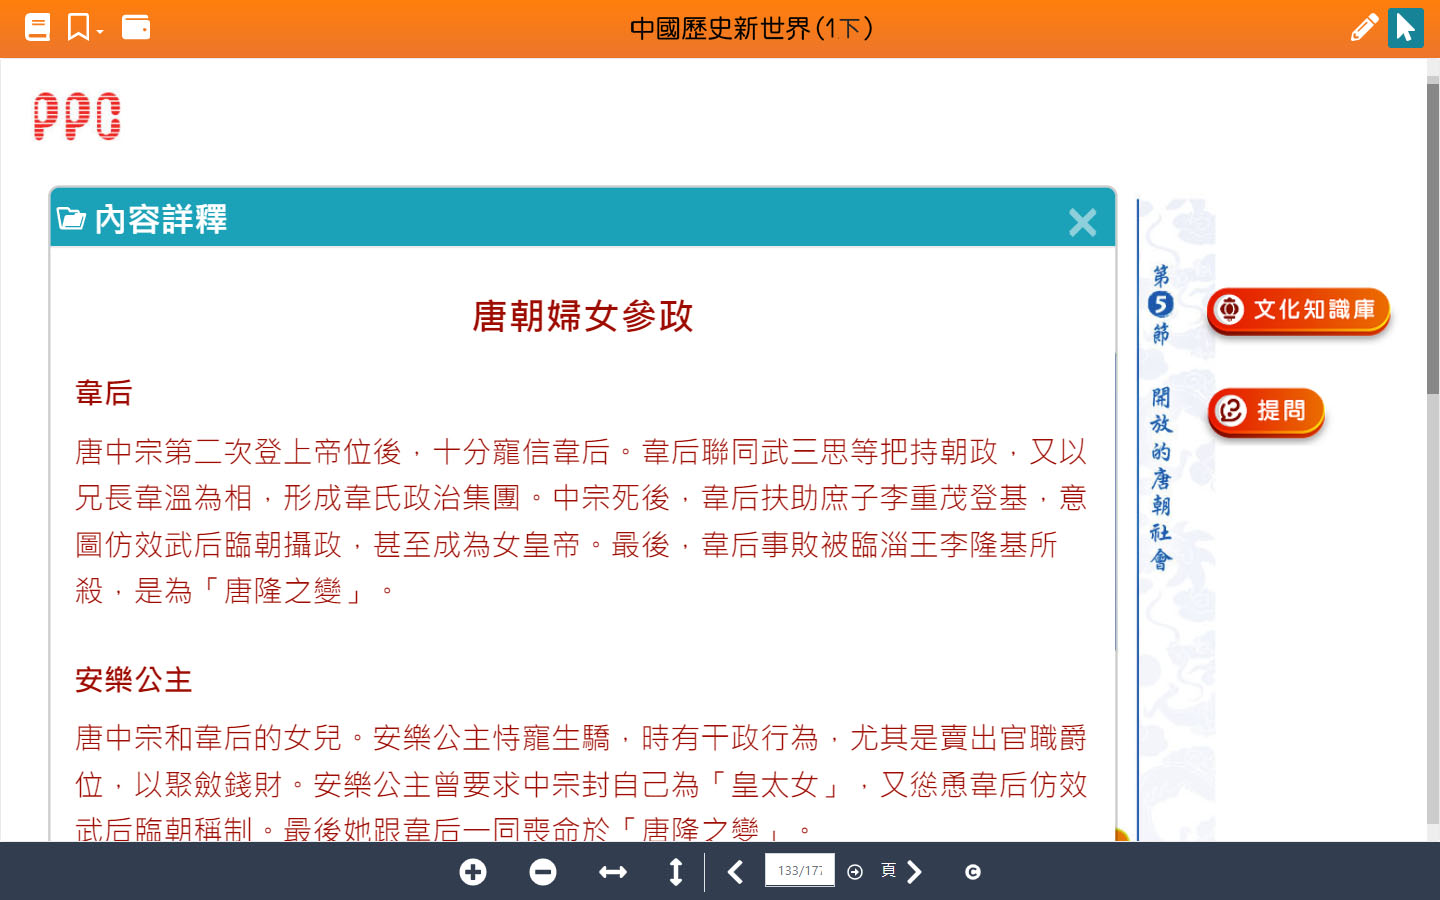1440x900 pixels.
Task: Open the bookmark dropdown menu
Action: point(85,27)
